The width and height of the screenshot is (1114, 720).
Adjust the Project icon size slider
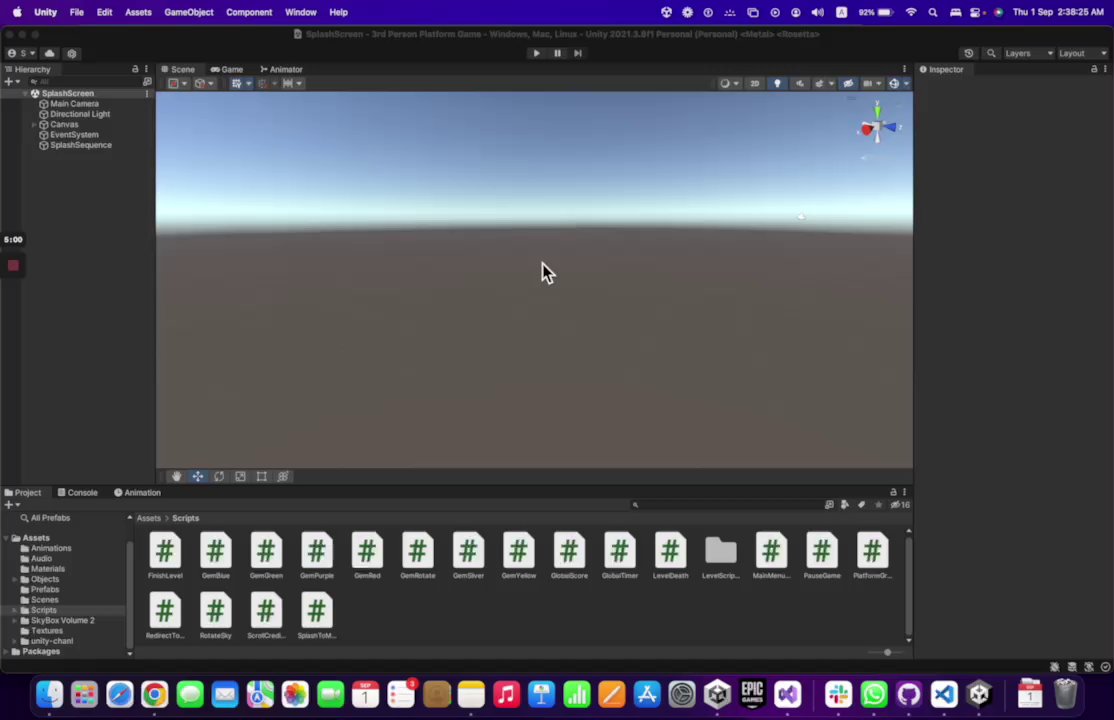pos(887,652)
